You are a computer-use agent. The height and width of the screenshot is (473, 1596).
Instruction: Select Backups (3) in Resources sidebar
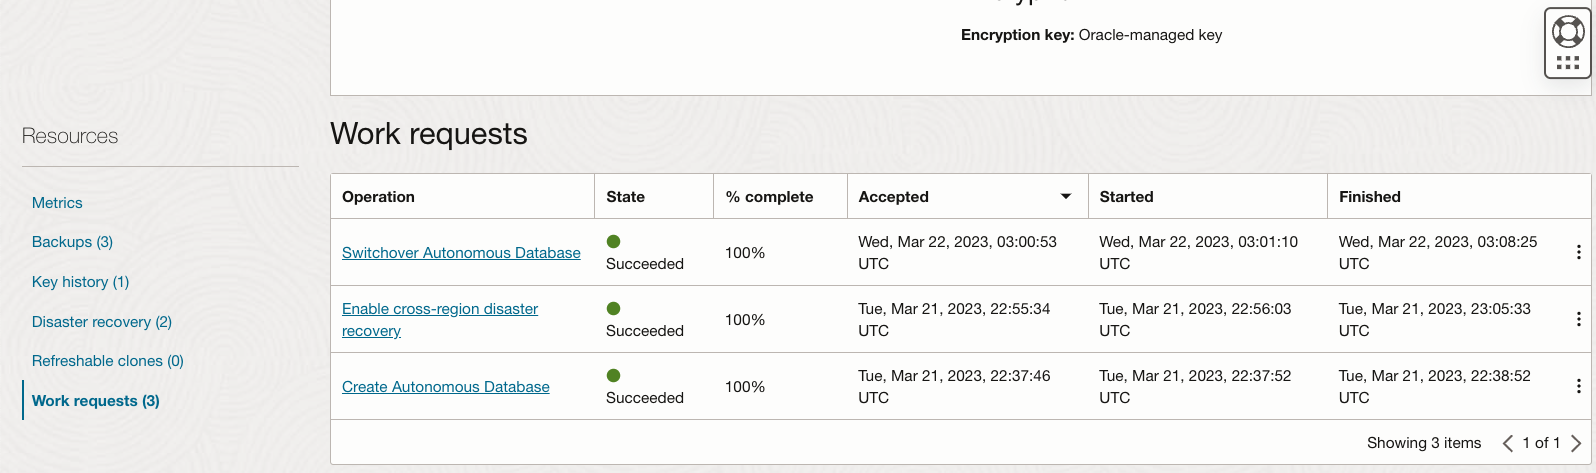point(72,242)
